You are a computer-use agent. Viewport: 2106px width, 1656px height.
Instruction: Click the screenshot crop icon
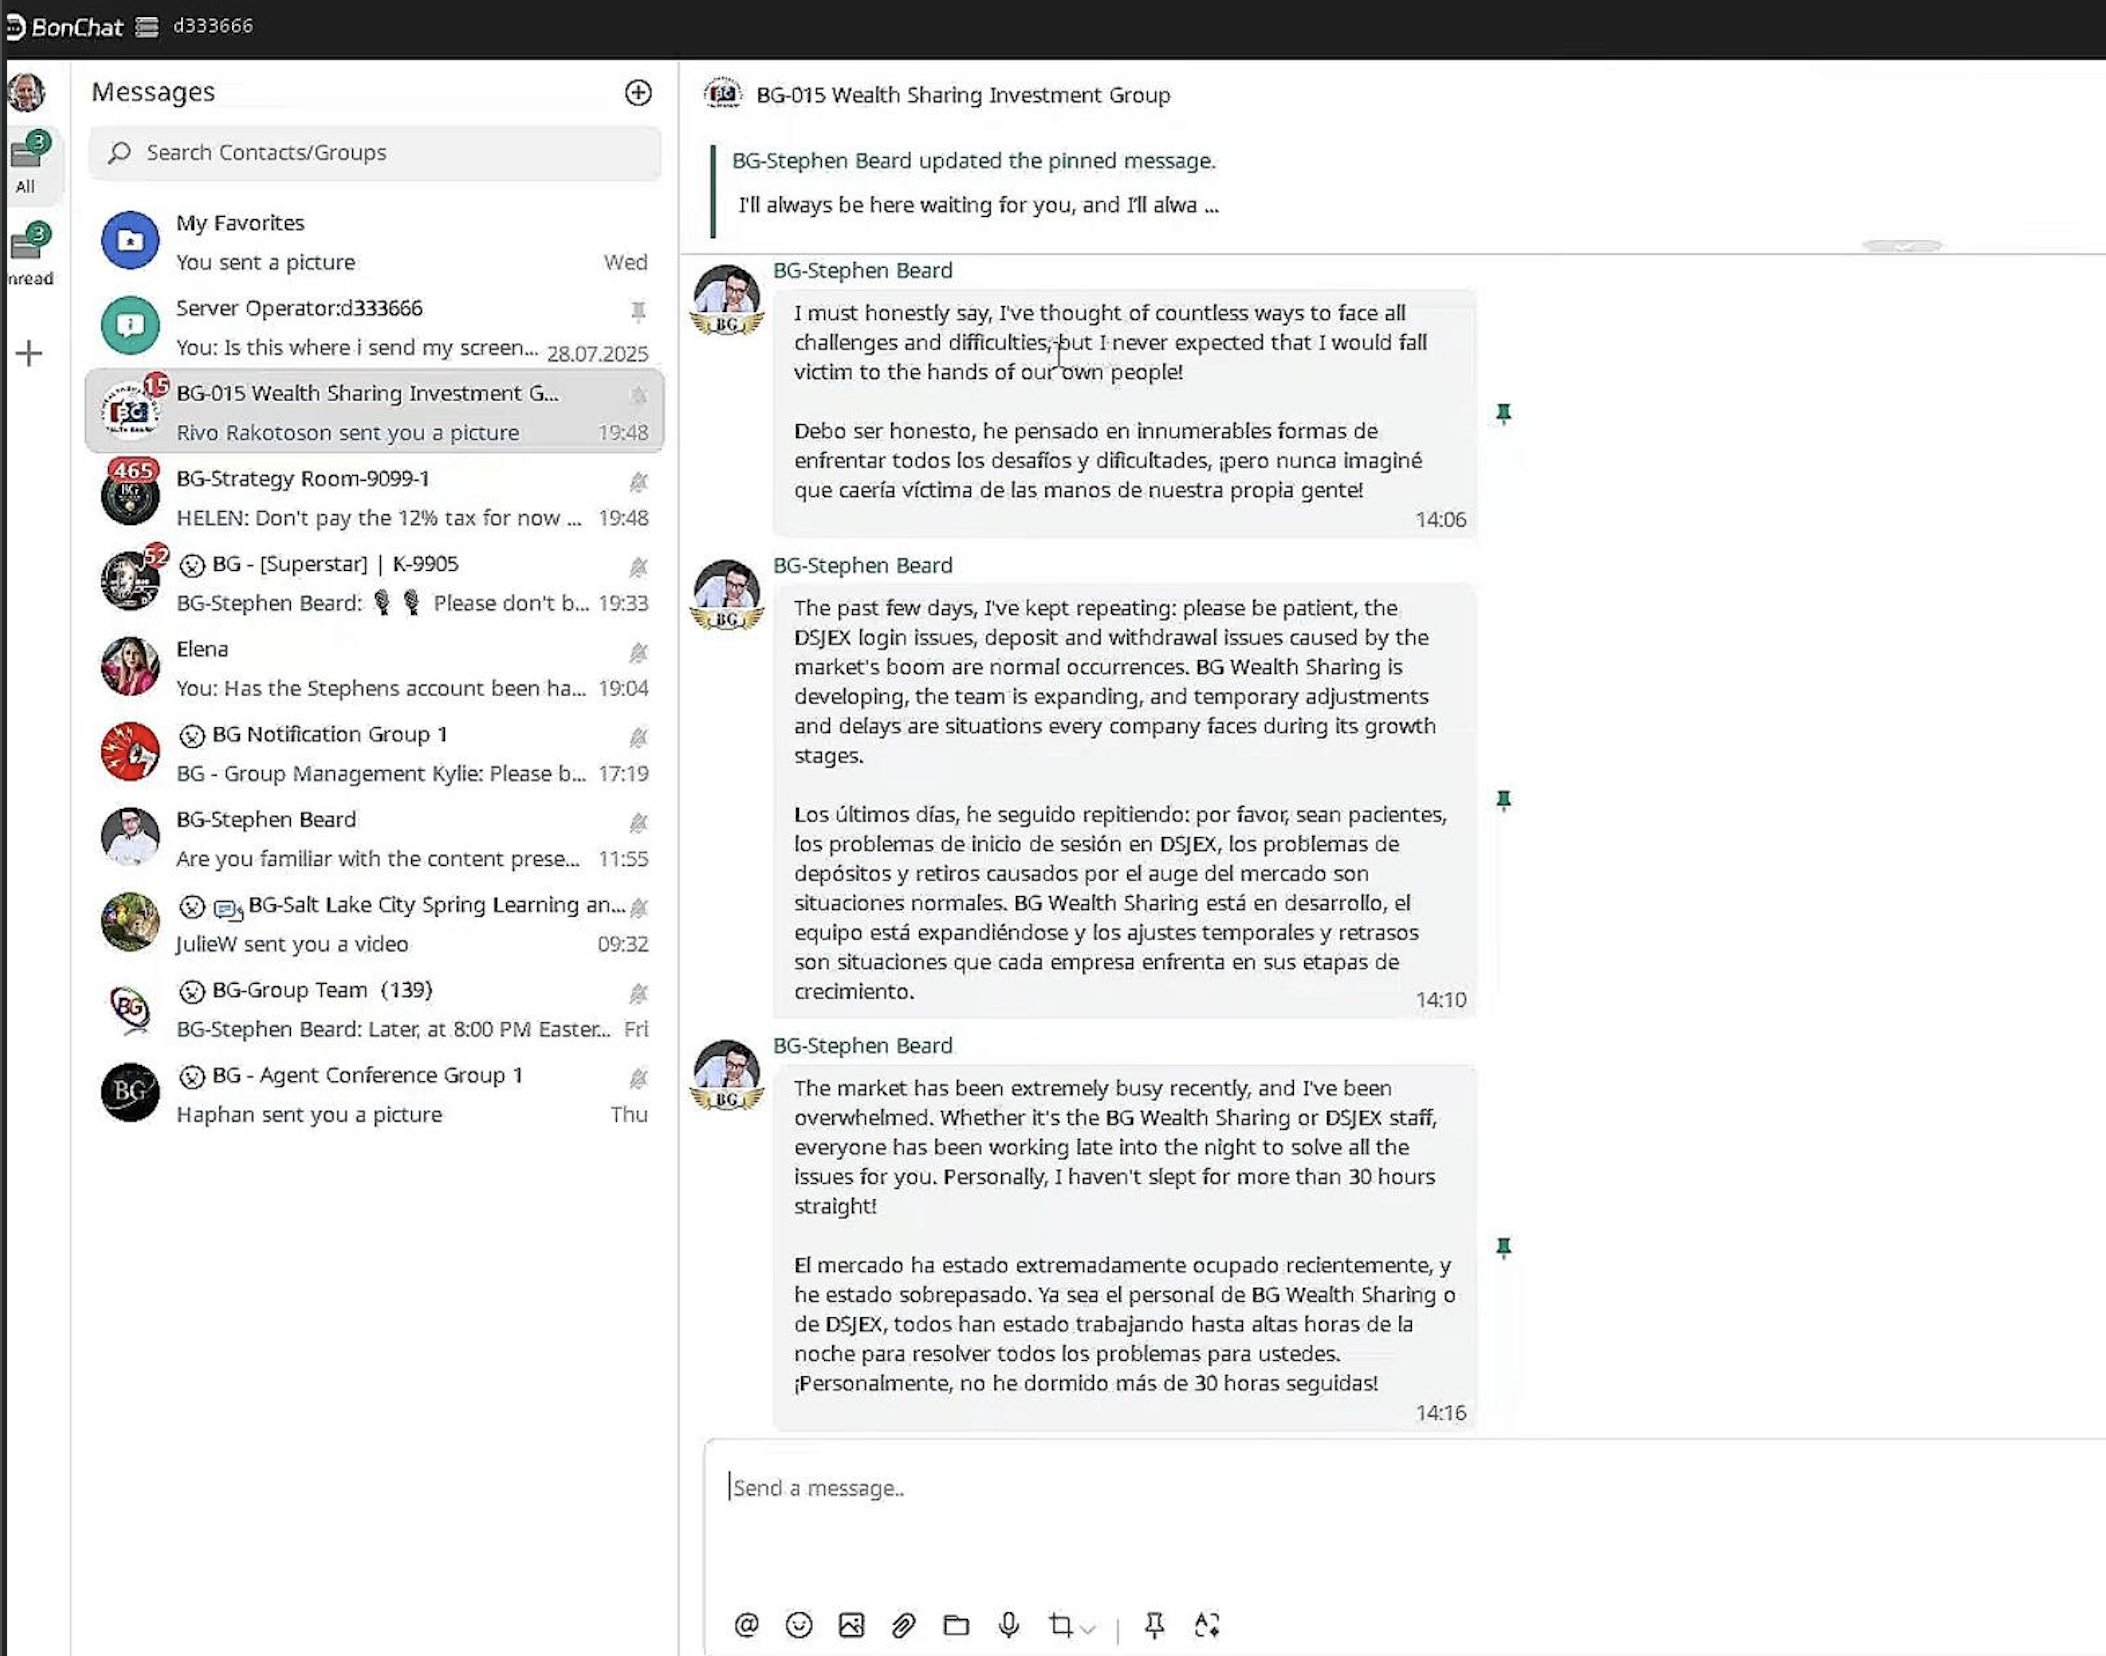1060,1625
